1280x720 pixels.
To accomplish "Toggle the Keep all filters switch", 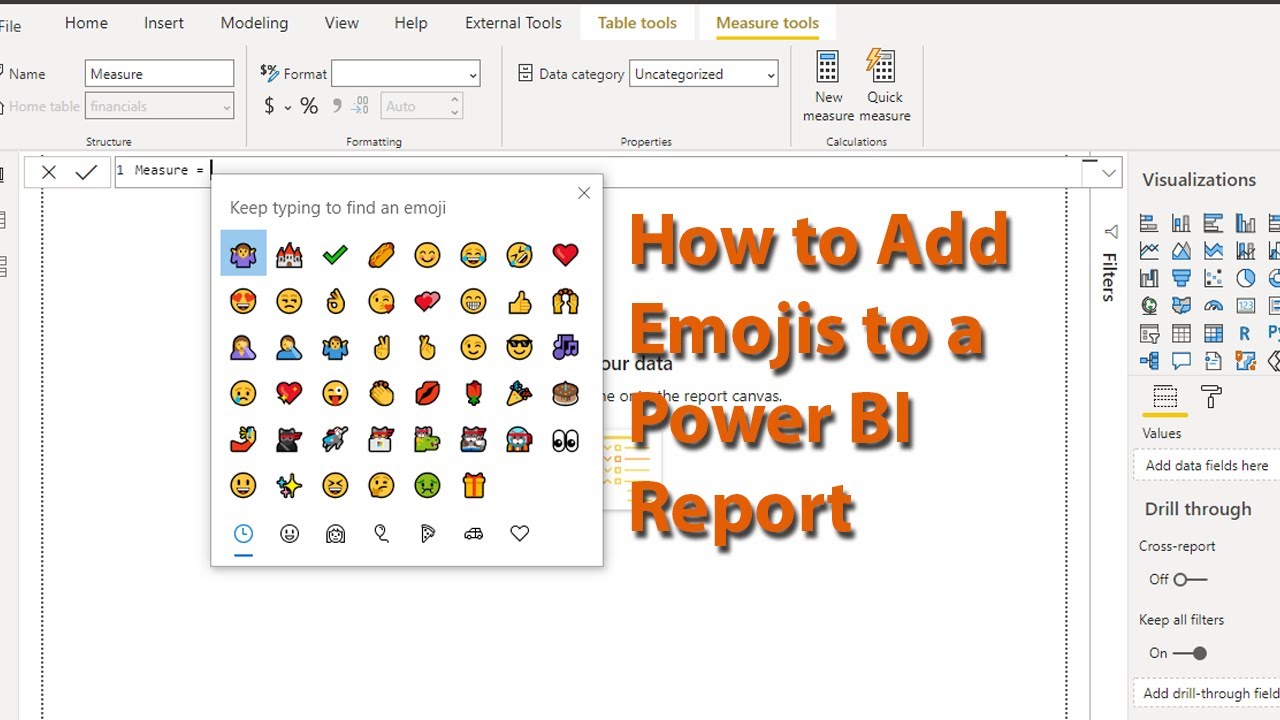I will pyautogui.click(x=1190, y=653).
